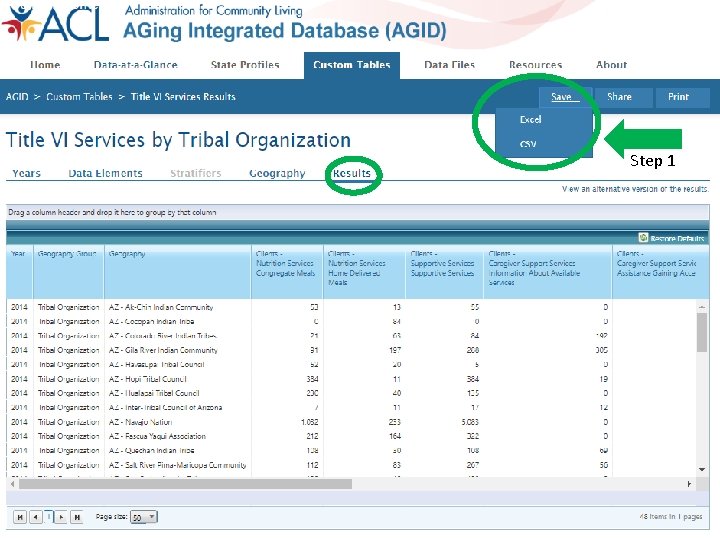Click the vertical scrollbar up arrow

tap(702, 307)
